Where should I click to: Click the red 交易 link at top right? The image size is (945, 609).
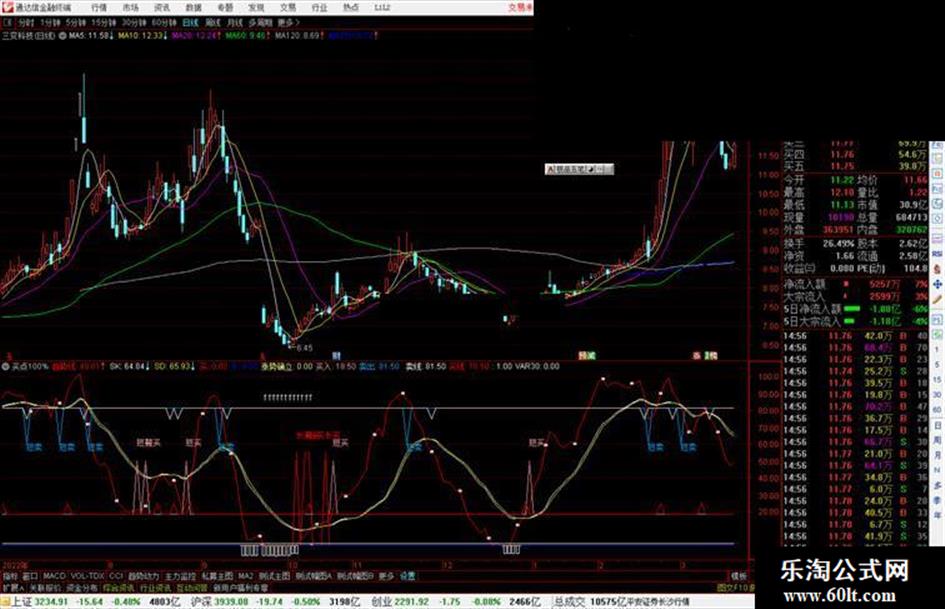click(x=519, y=7)
